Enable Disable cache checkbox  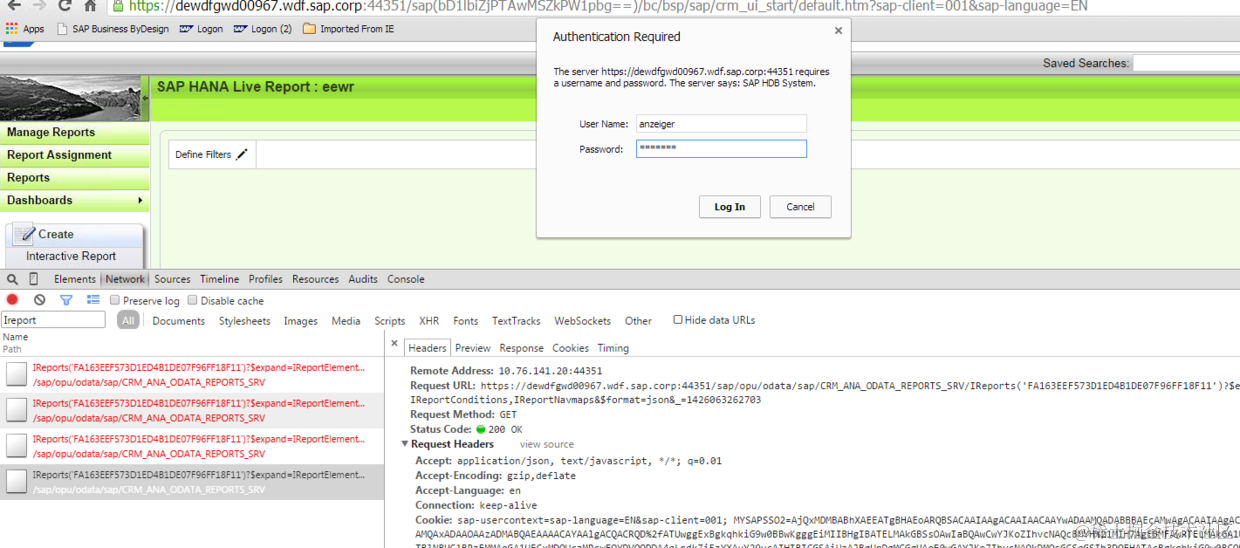coord(192,301)
